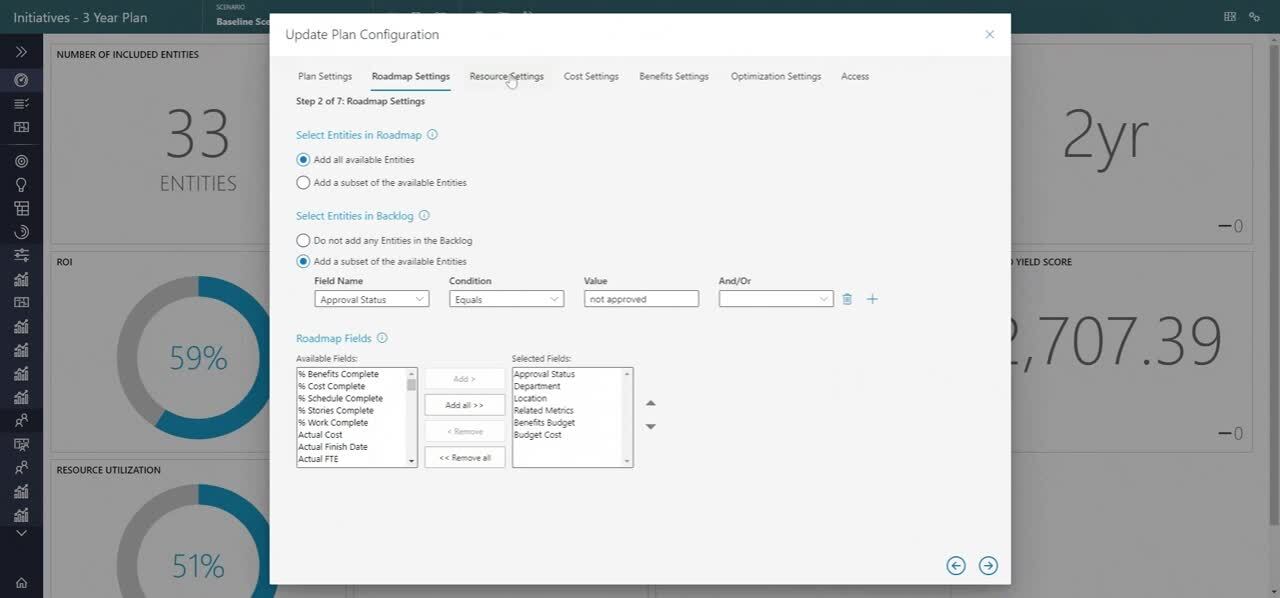Switch to Roadmap Settings tab

pos(411,76)
